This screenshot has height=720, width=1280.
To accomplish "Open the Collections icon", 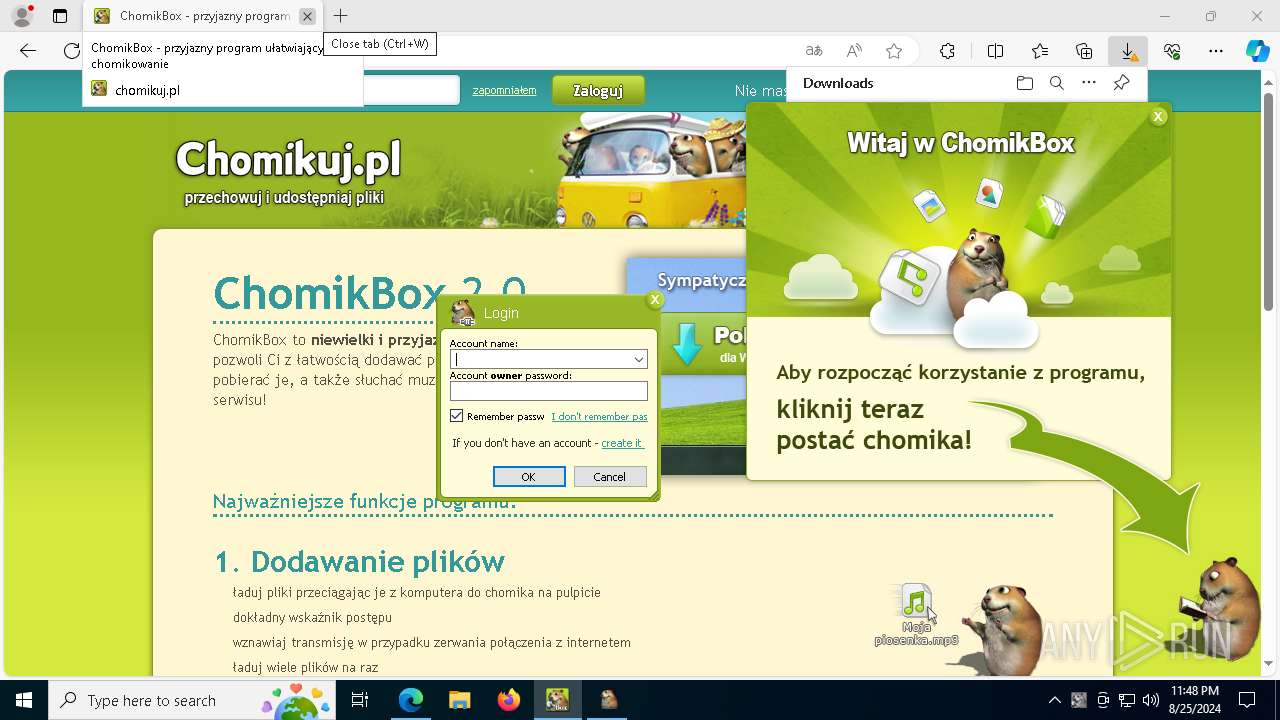I will pos(1084,51).
